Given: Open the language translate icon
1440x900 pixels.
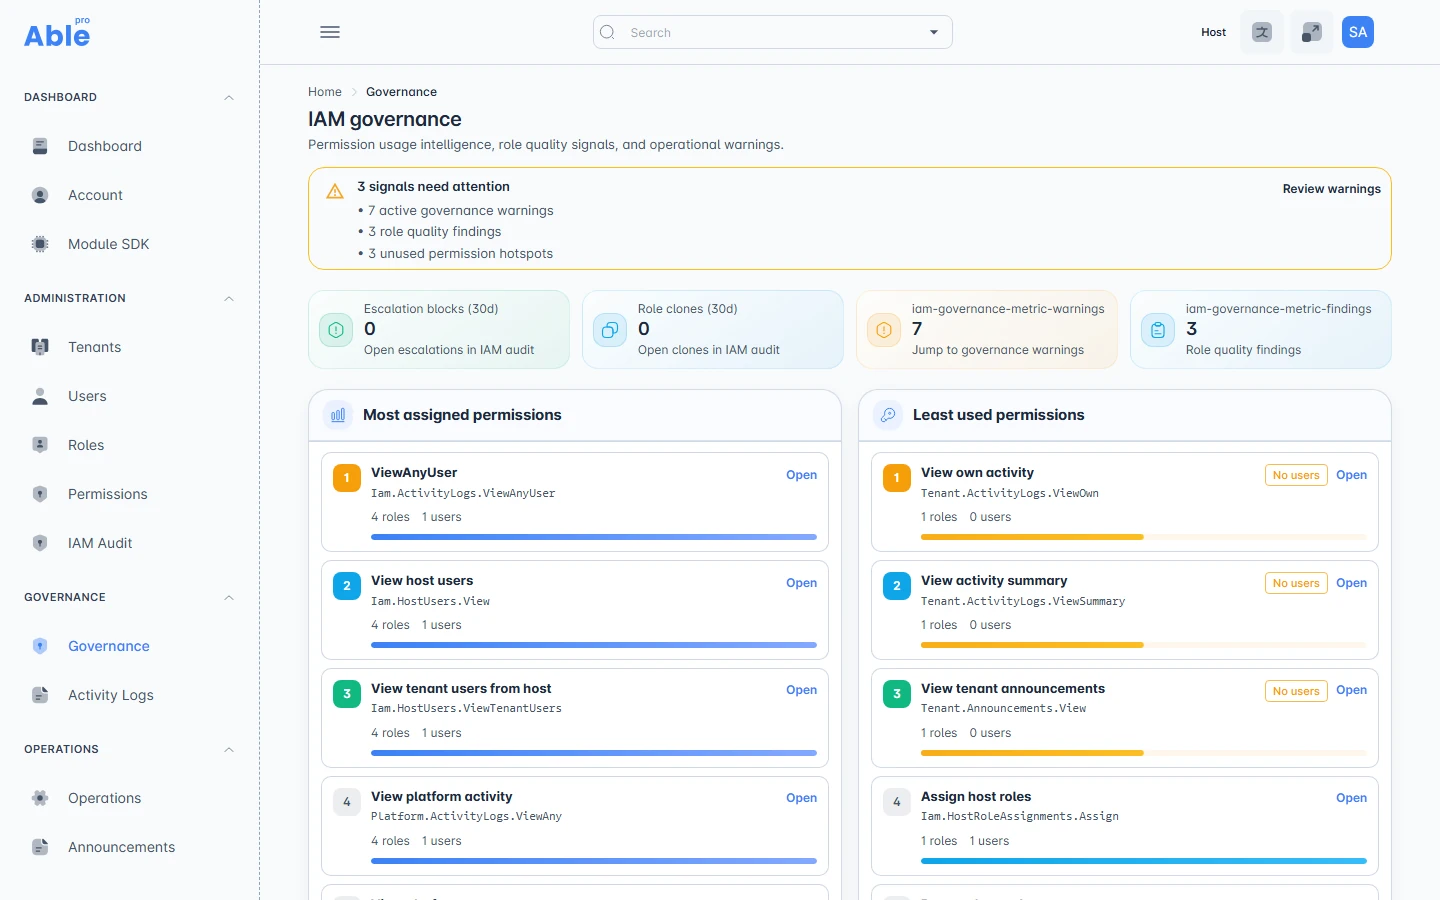Looking at the screenshot, I should point(1262,32).
